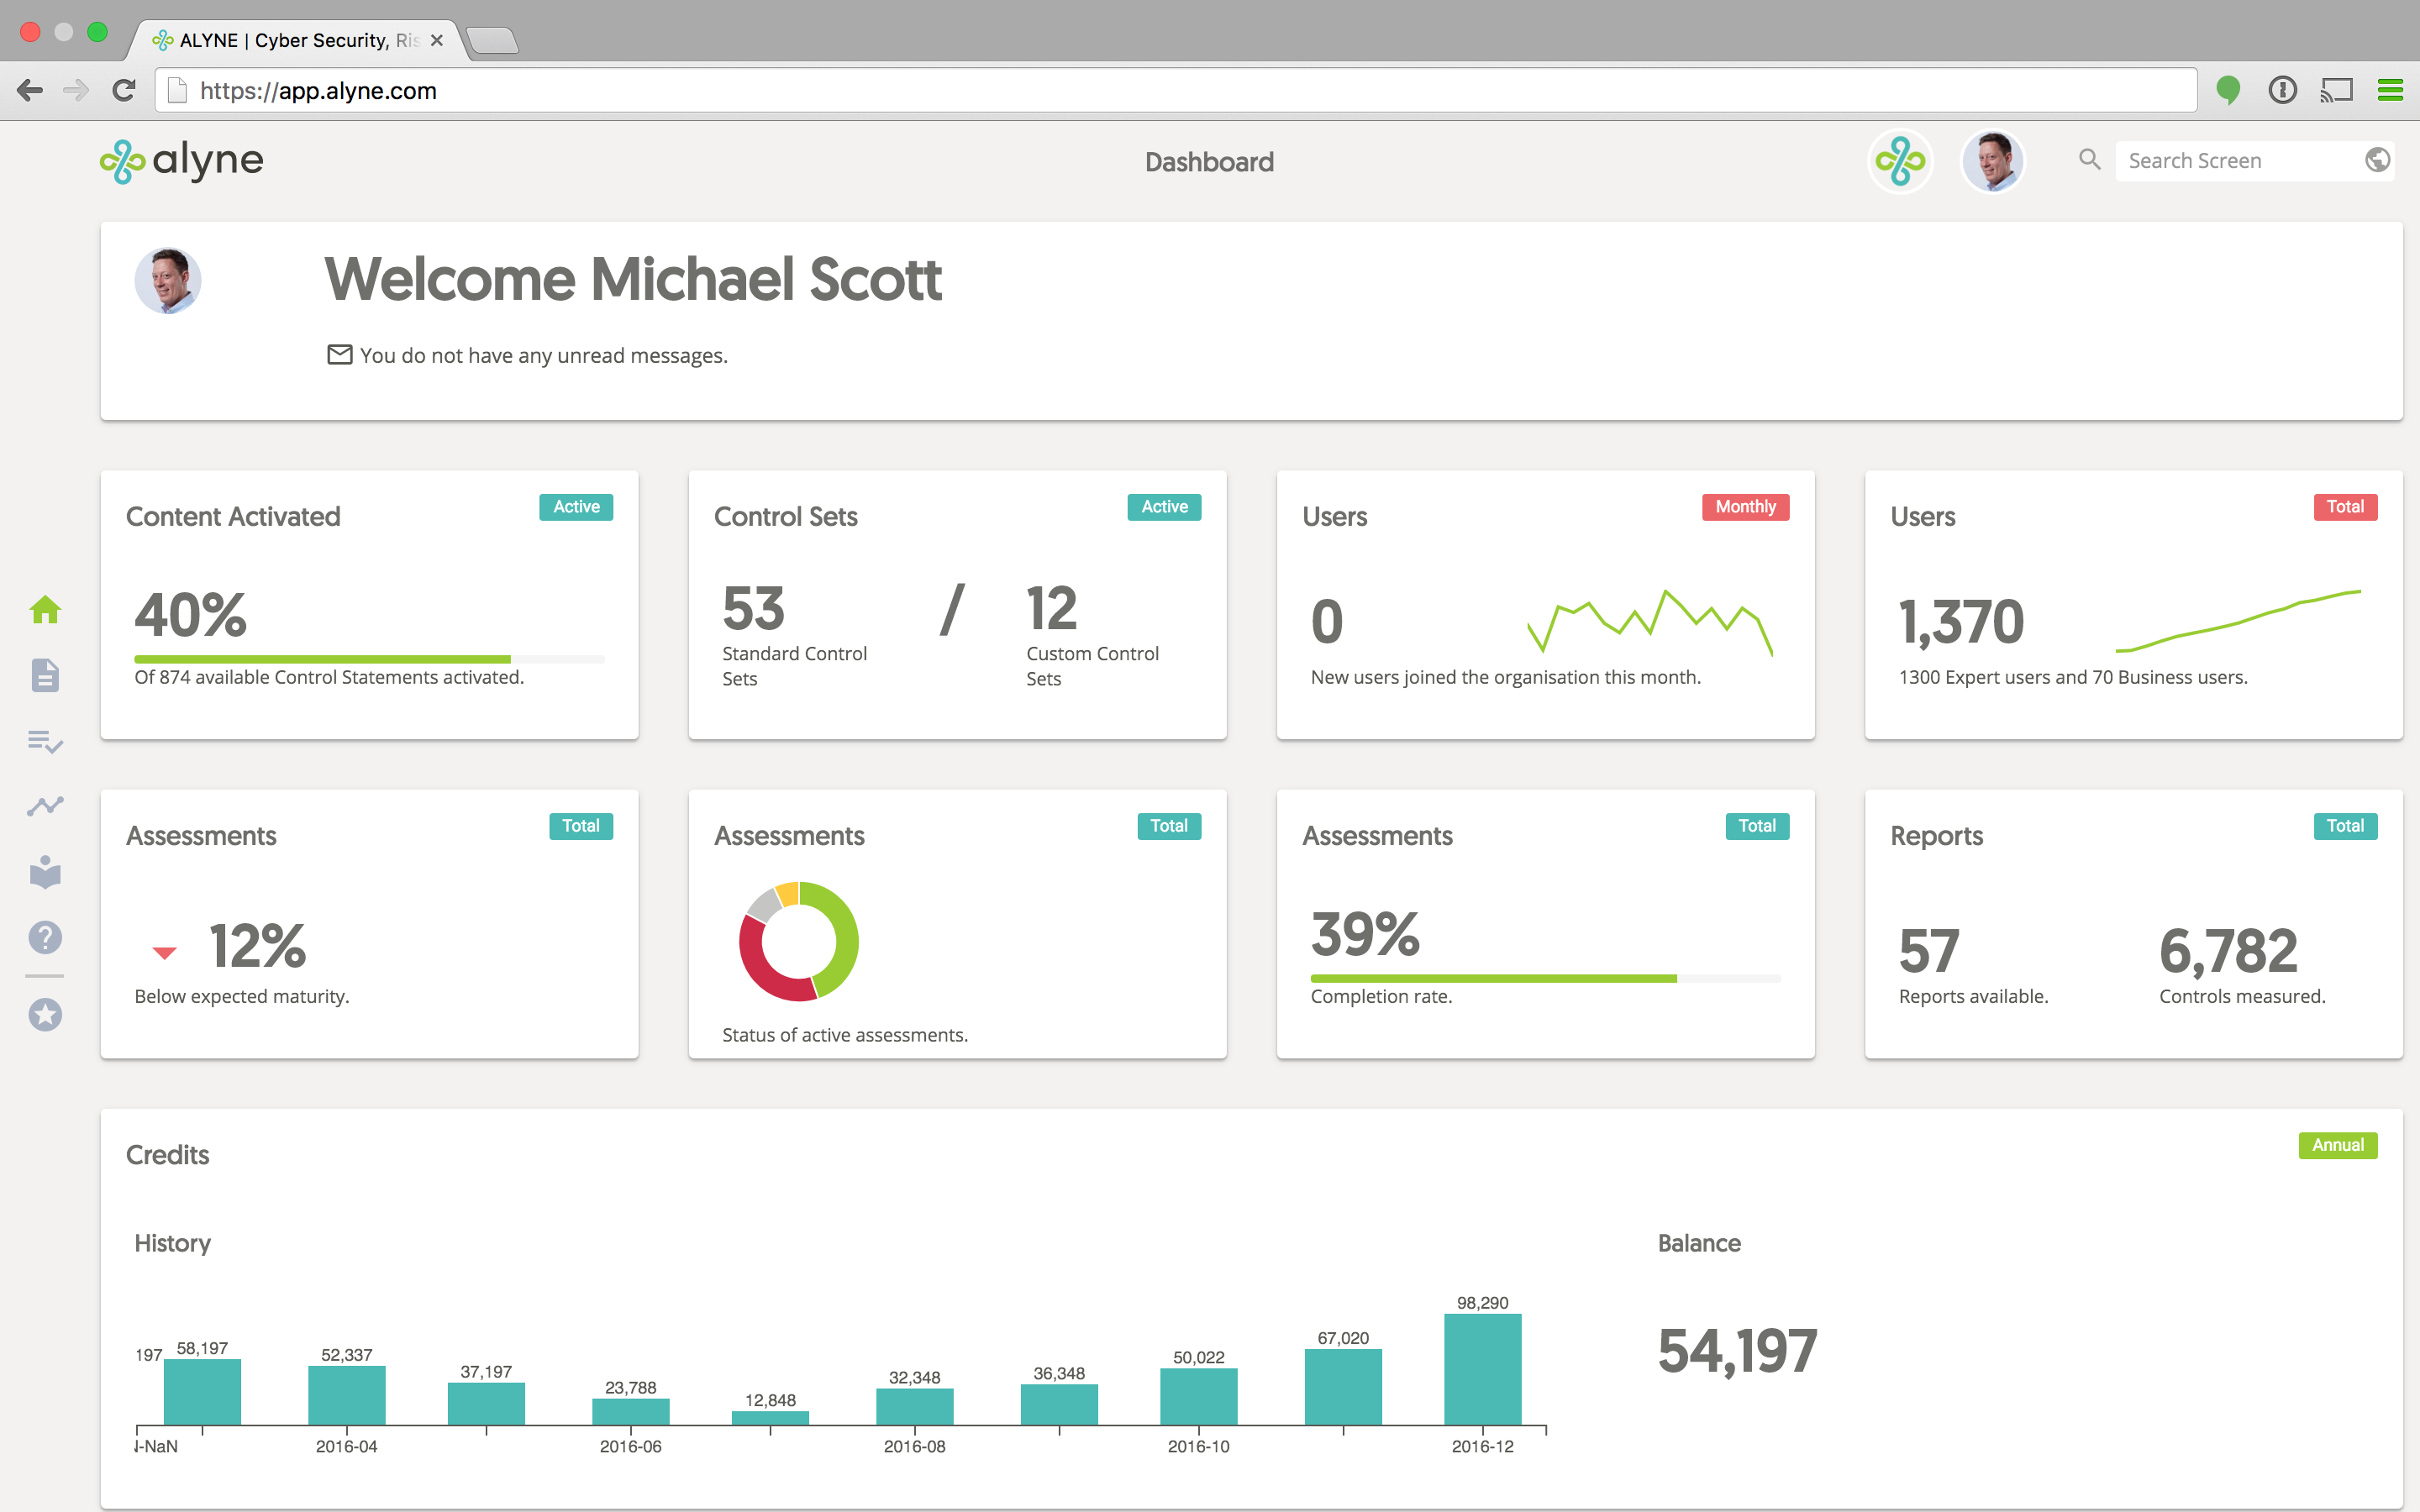The width and height of the screenshot is (2420, 1512).
Task: Open the trend line analytics sidebar icon
Action: coord(45,806)
